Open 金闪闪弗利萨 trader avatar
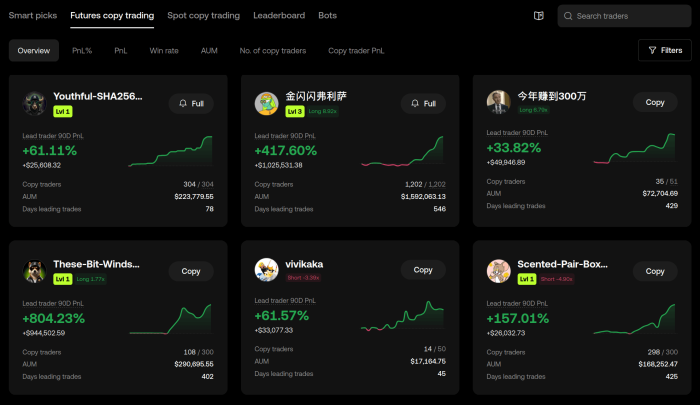This screenshot has width=700, height=405. (267, 104)
